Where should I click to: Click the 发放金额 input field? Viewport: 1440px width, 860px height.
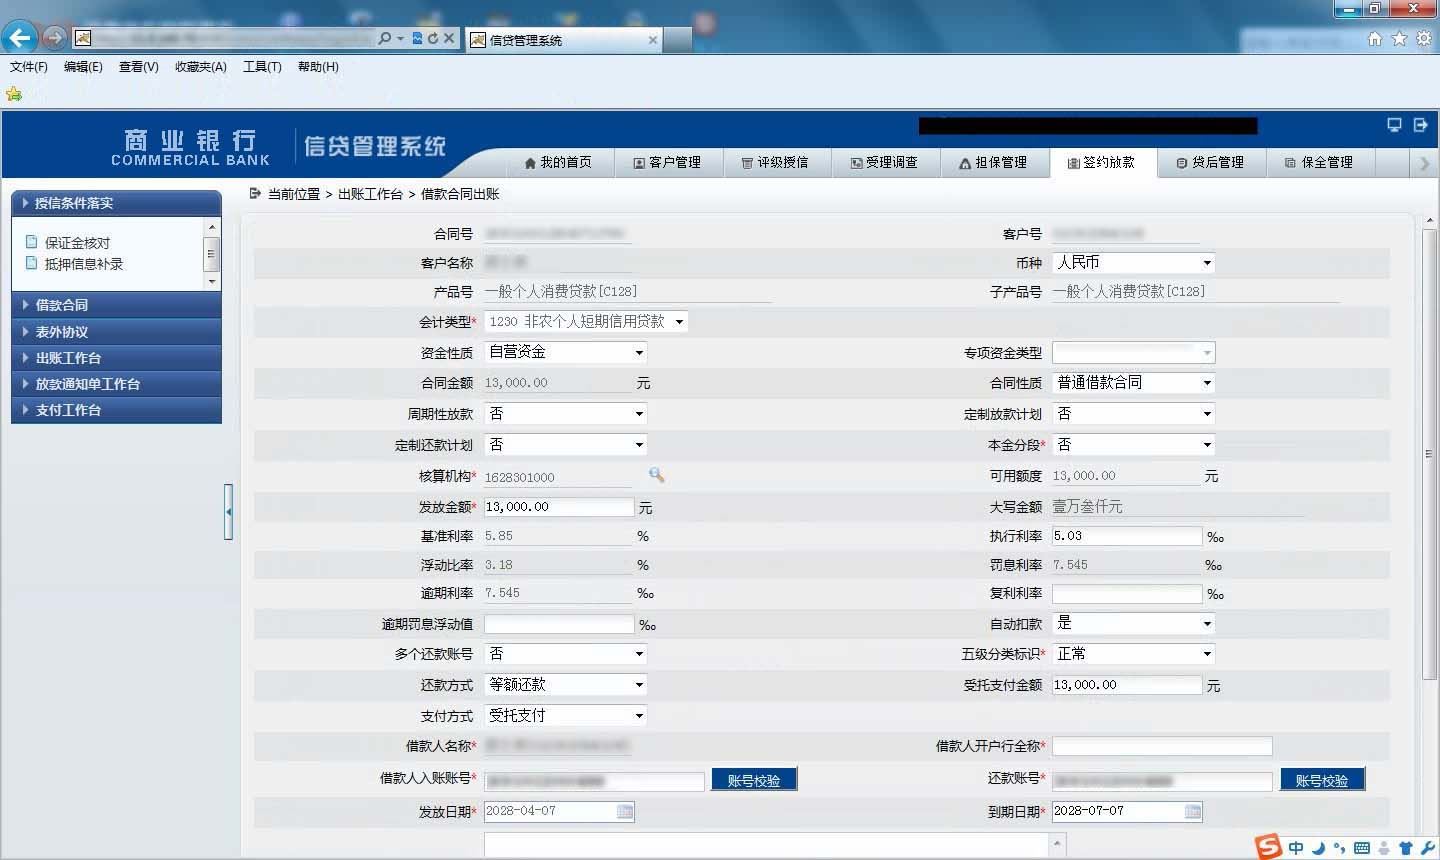[559, 507]
